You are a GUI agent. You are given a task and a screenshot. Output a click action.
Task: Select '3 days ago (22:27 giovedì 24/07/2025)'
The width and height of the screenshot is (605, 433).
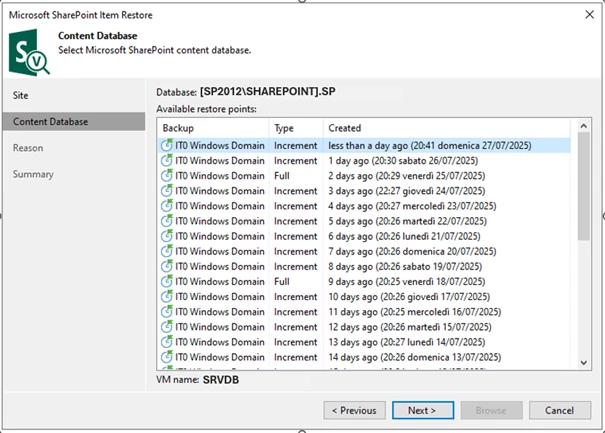407,191
